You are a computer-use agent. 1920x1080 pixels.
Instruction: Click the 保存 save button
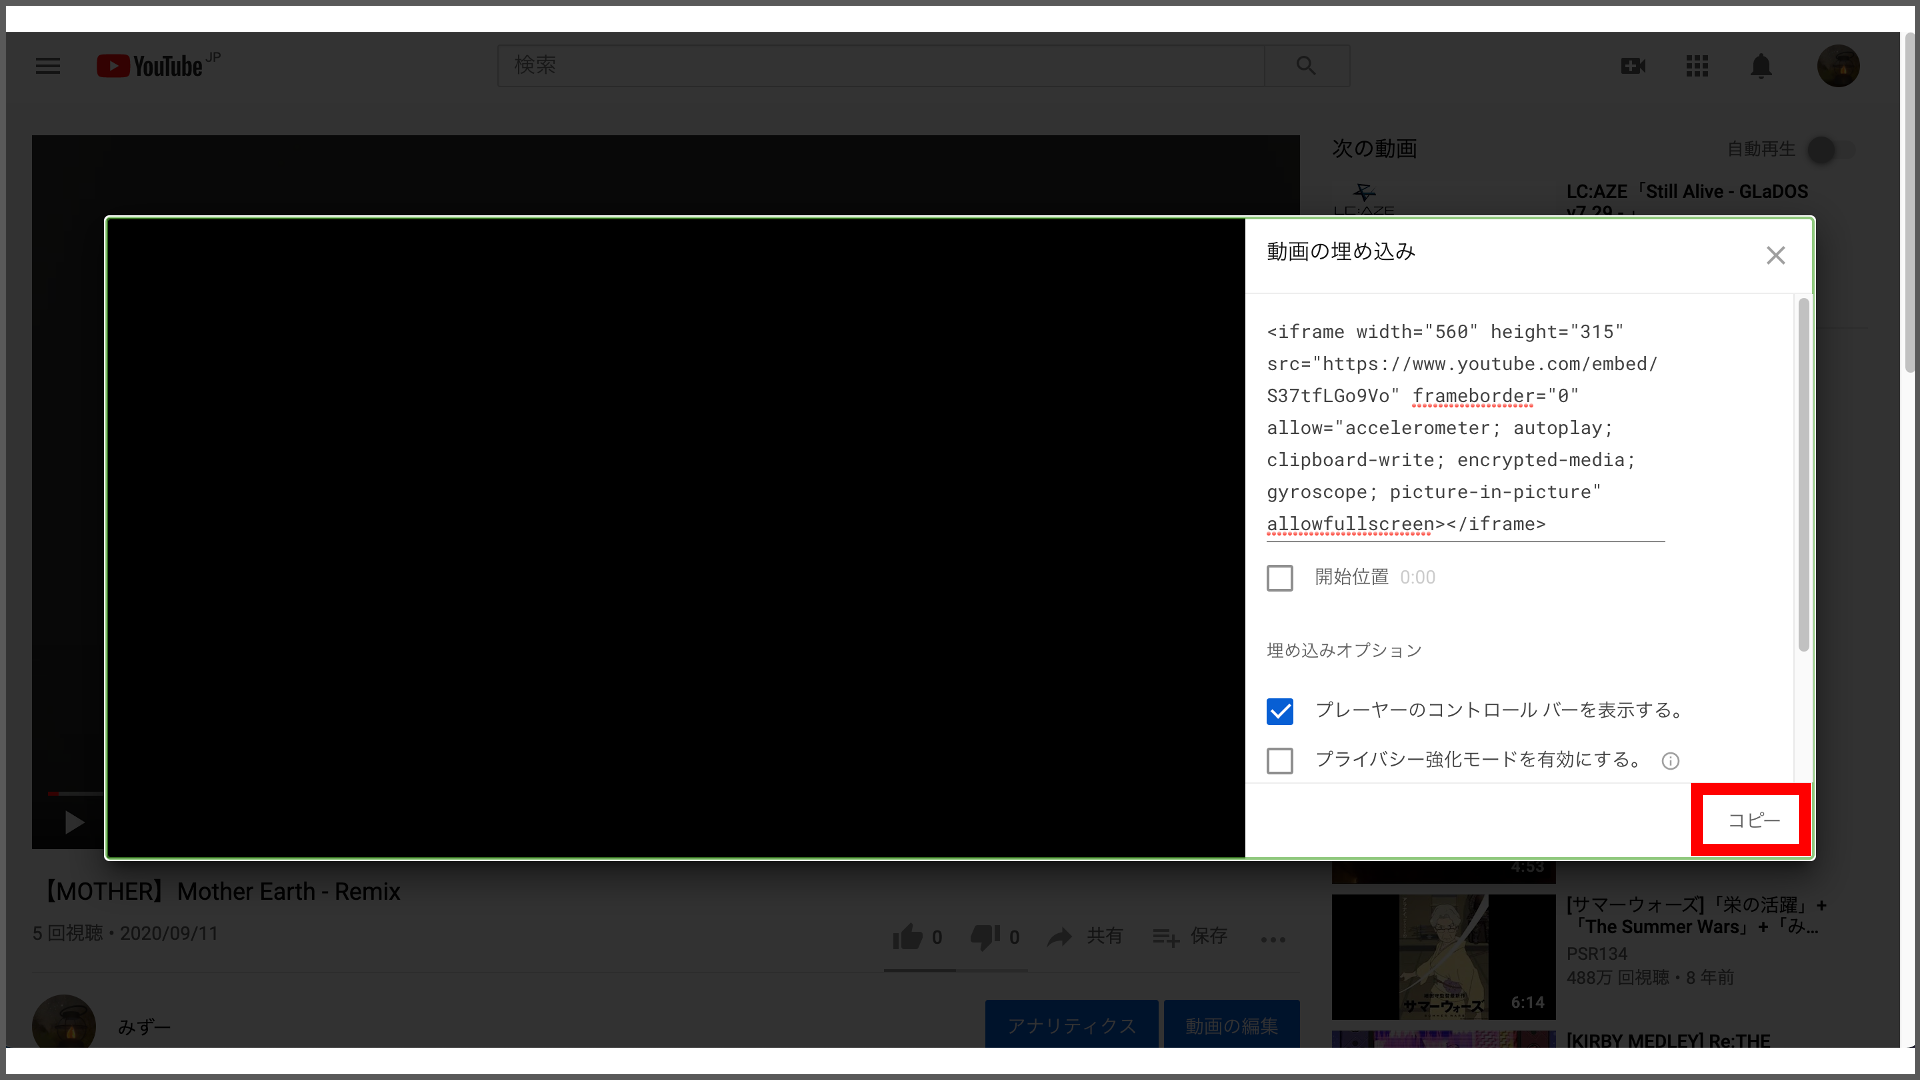[1190, 937]
